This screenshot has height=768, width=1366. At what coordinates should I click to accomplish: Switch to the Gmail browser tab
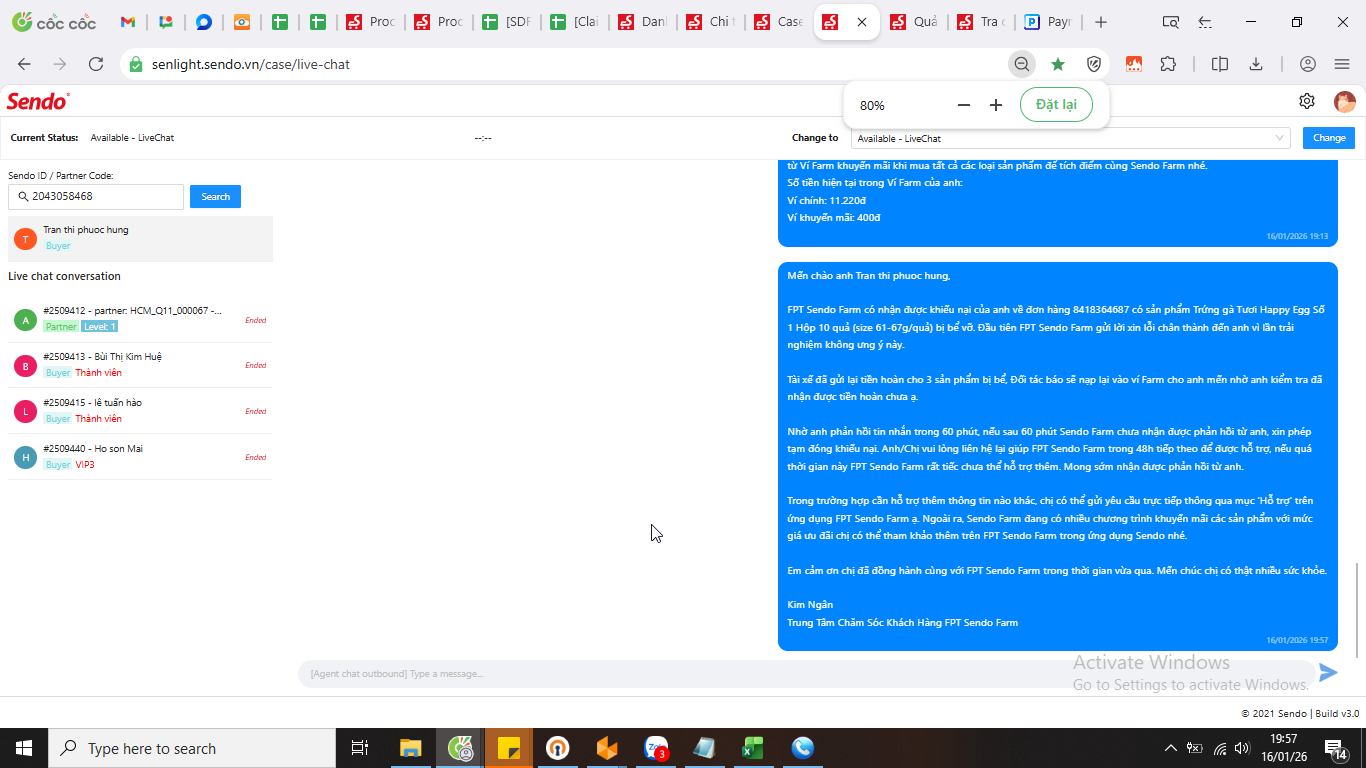127,22
